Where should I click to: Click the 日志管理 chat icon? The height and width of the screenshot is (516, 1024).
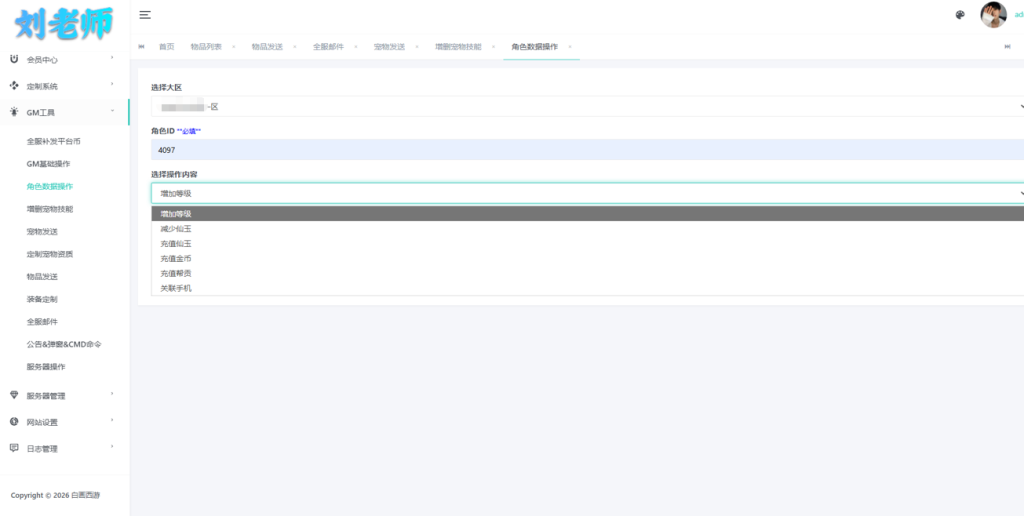[x=14, y=448]
